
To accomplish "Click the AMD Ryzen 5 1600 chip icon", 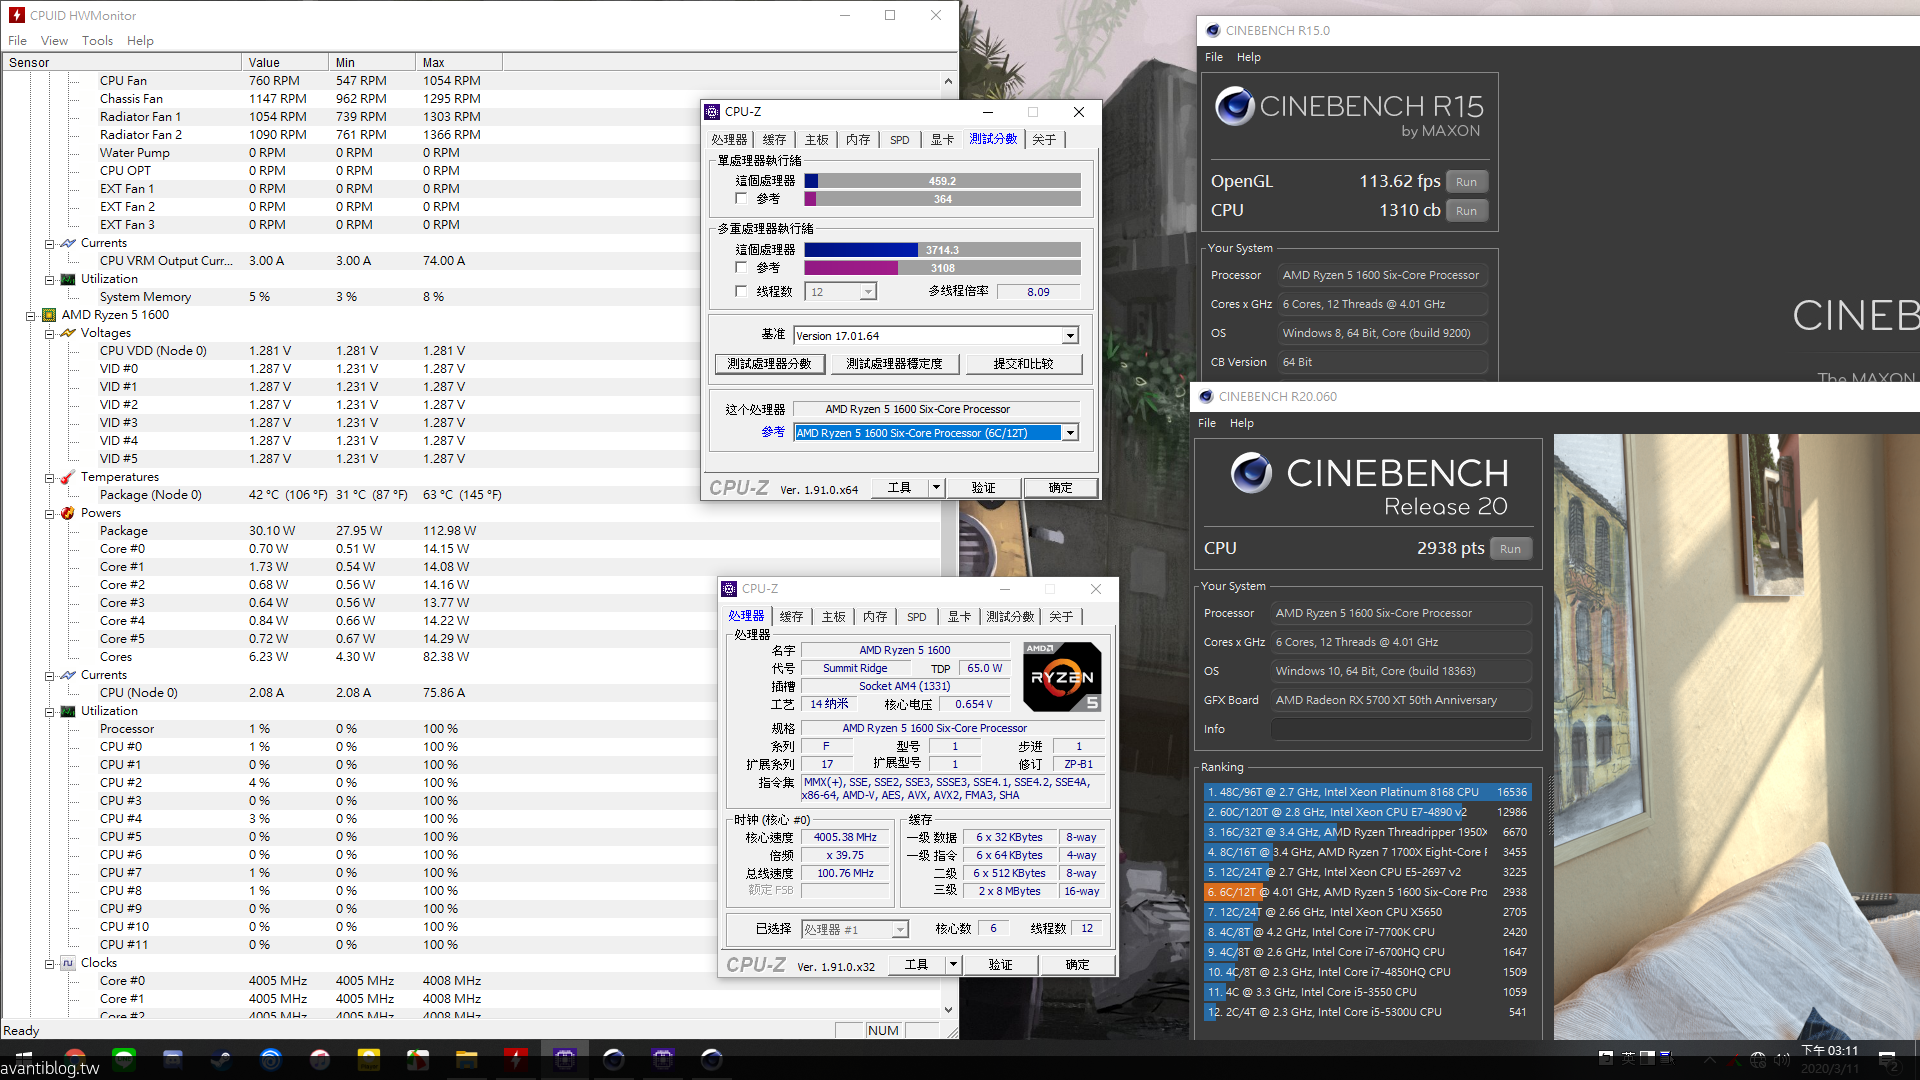I will pos(49,315).
